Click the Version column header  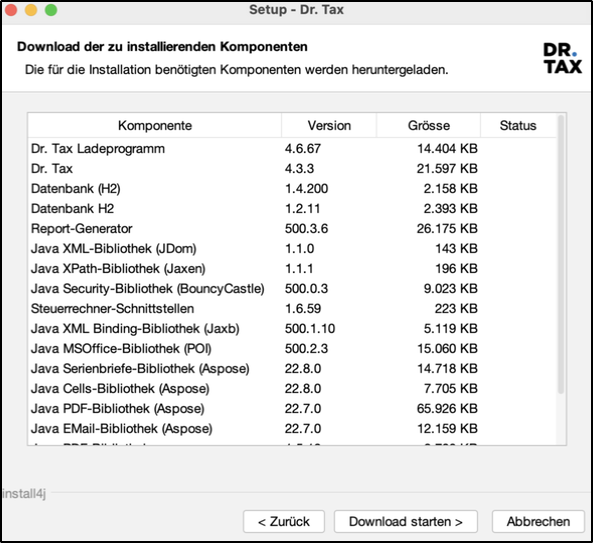329,126
